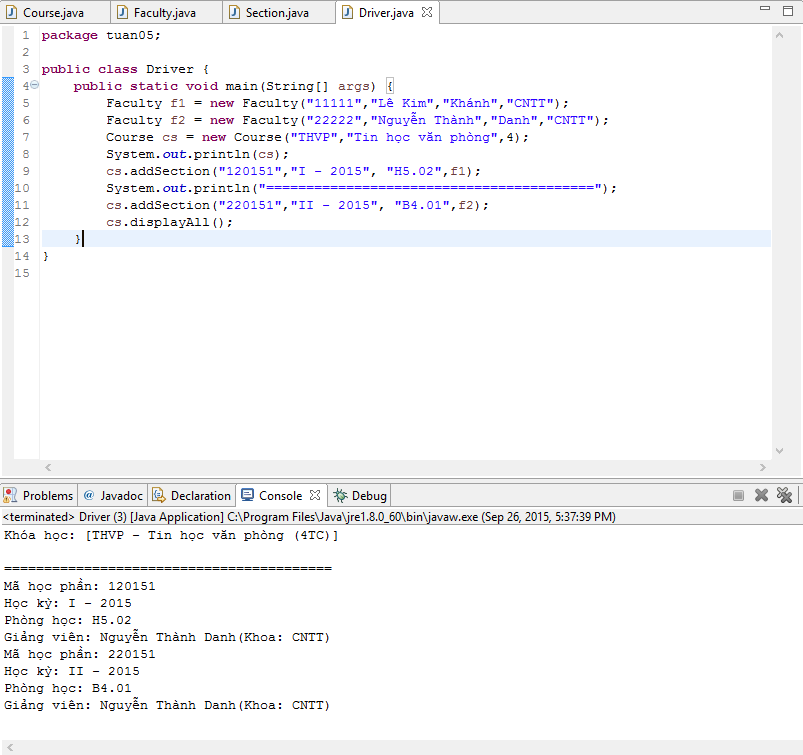The width and height of the screenshot is (803, 755).
Task: Click the '<terminated> Driver (3)' status line
Action: [x=309, y=516]
